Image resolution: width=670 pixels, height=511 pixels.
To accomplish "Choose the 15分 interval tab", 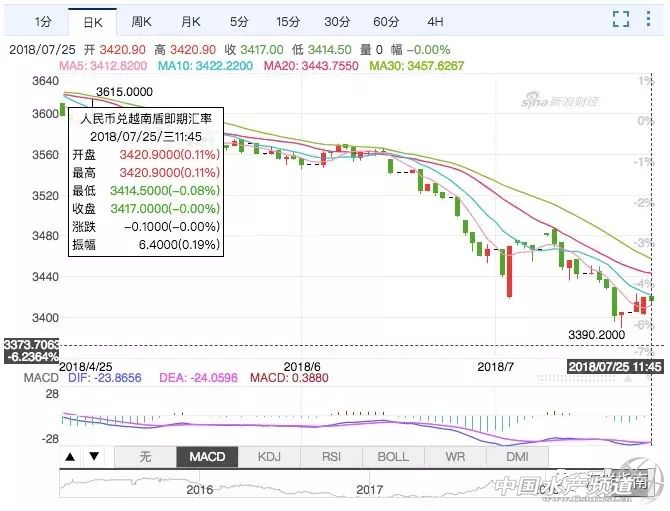I will click(287, 20).
